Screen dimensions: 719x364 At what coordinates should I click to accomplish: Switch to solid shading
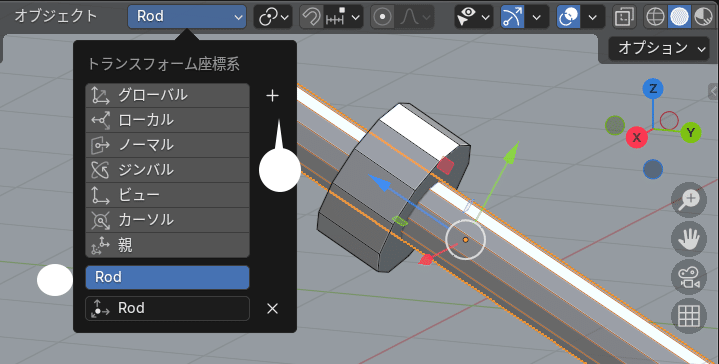(x=679, y=17)
